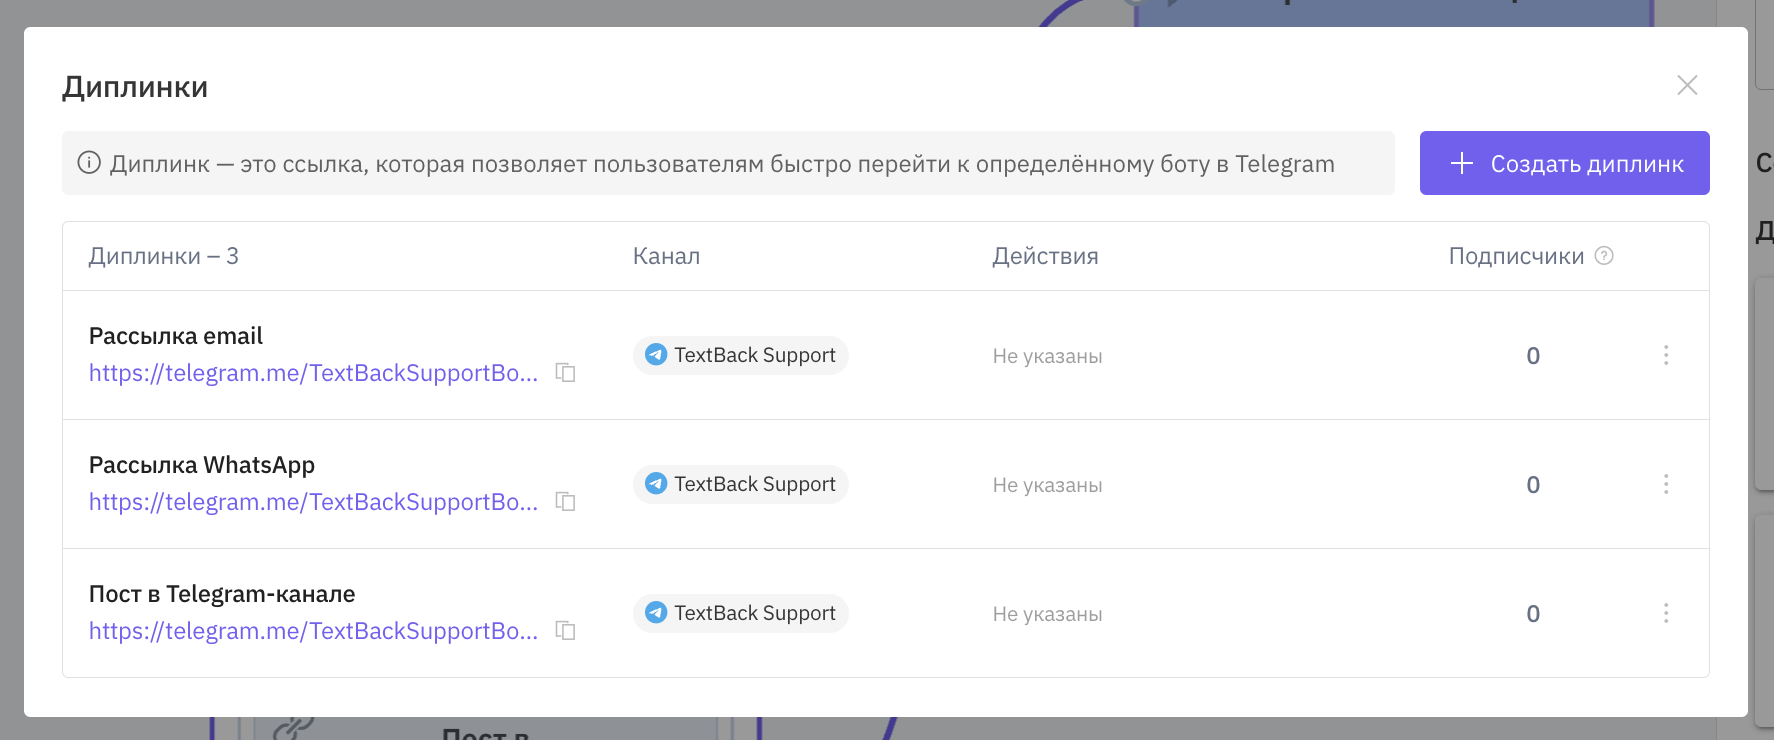Click the TextBack Support chip in Рассылка WhatsApp row

point(741,484)
